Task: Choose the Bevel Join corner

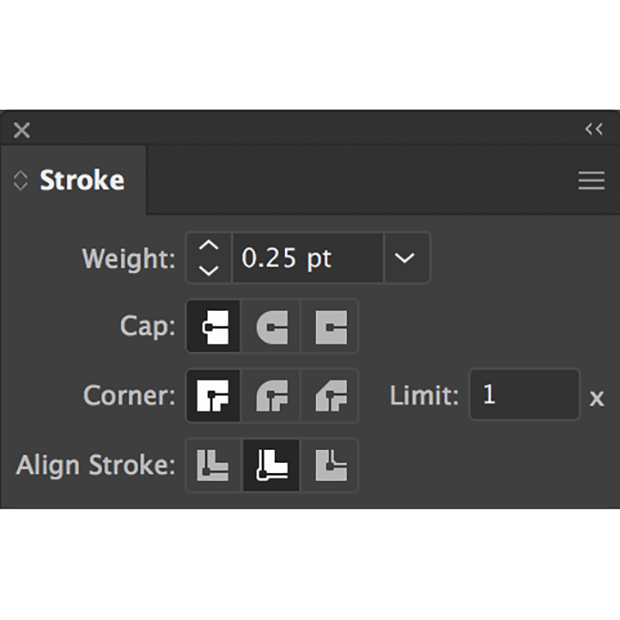Action: tap(330, 395)
